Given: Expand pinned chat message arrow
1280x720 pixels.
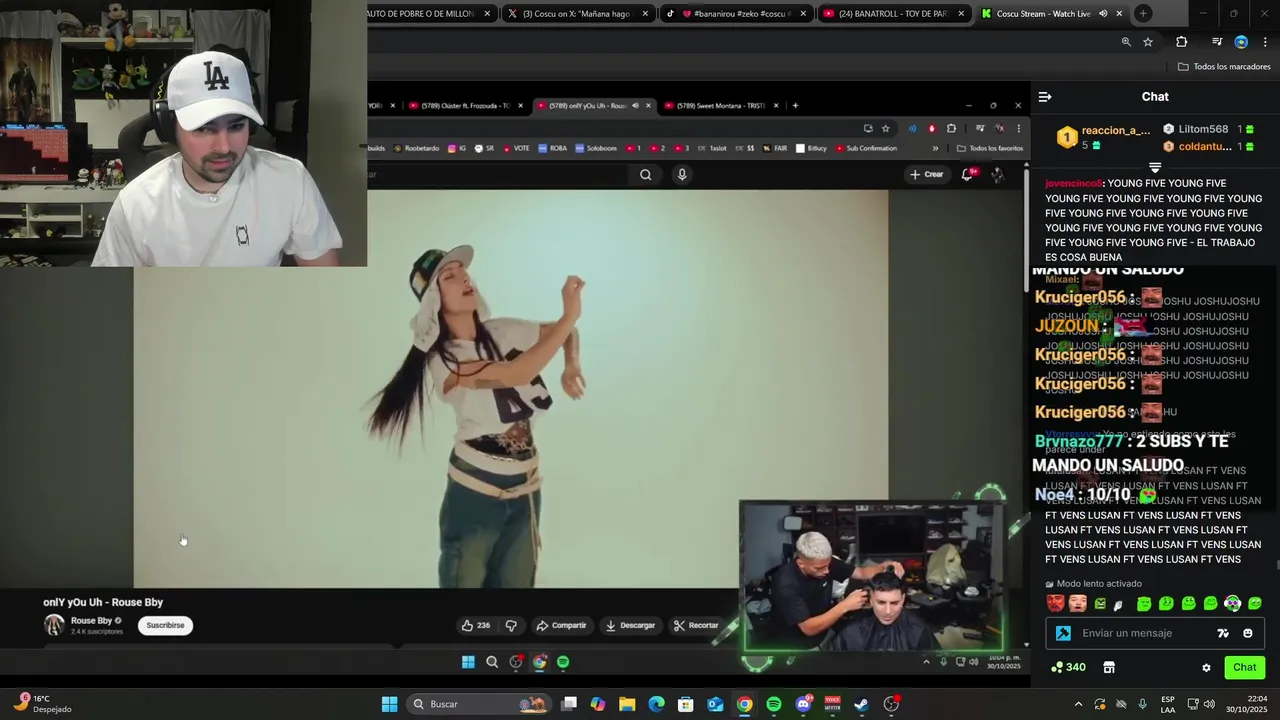Looking at the screenshot, I should 1155,167.
